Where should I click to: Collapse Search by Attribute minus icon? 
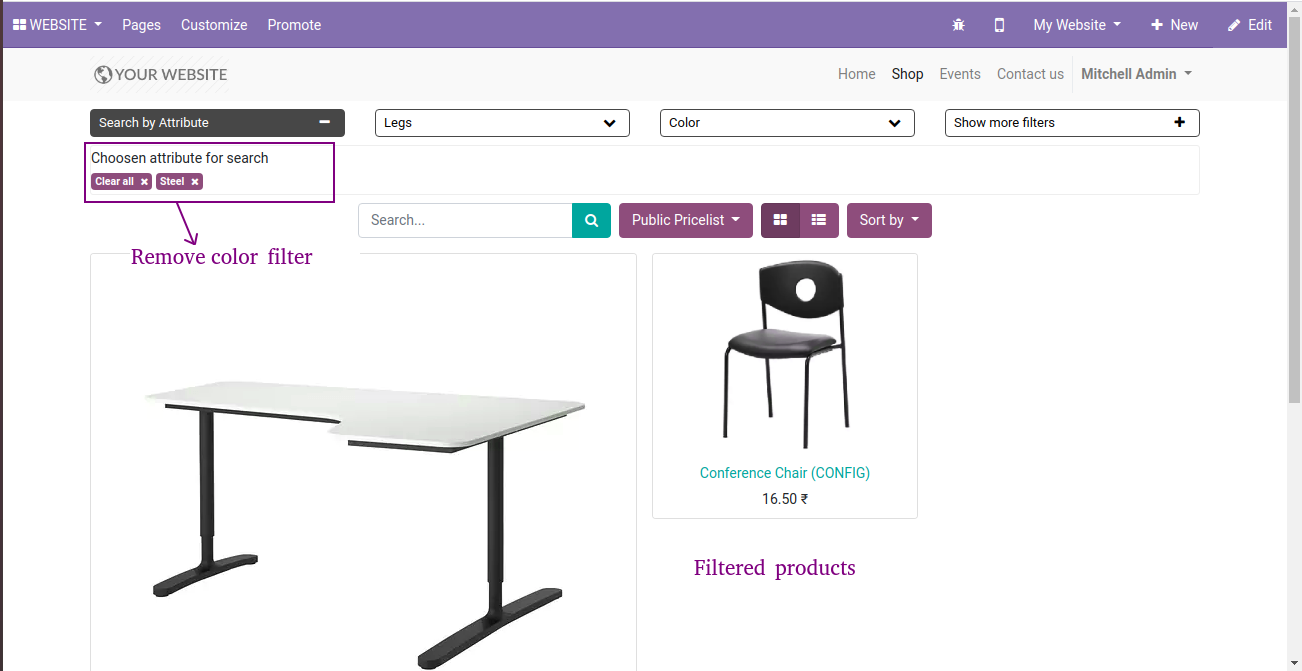tap(324, 122)
